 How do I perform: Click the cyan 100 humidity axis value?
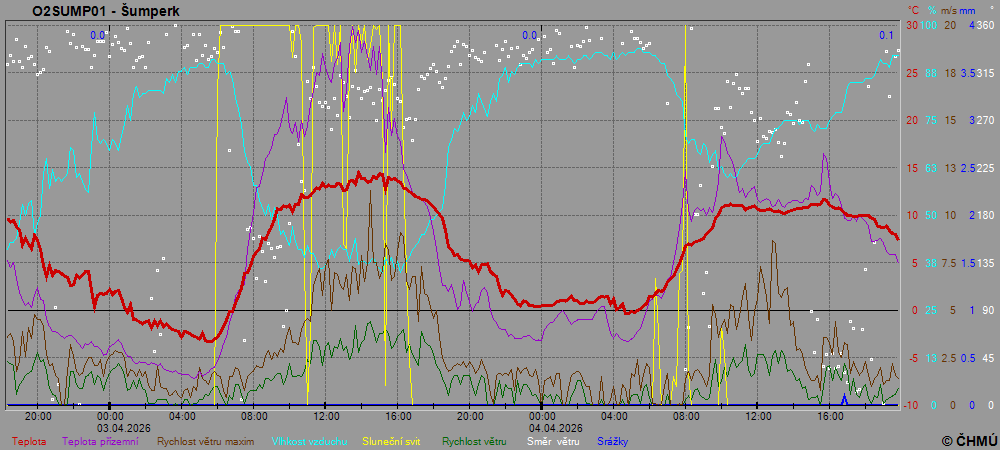click(x=928, y=25)
